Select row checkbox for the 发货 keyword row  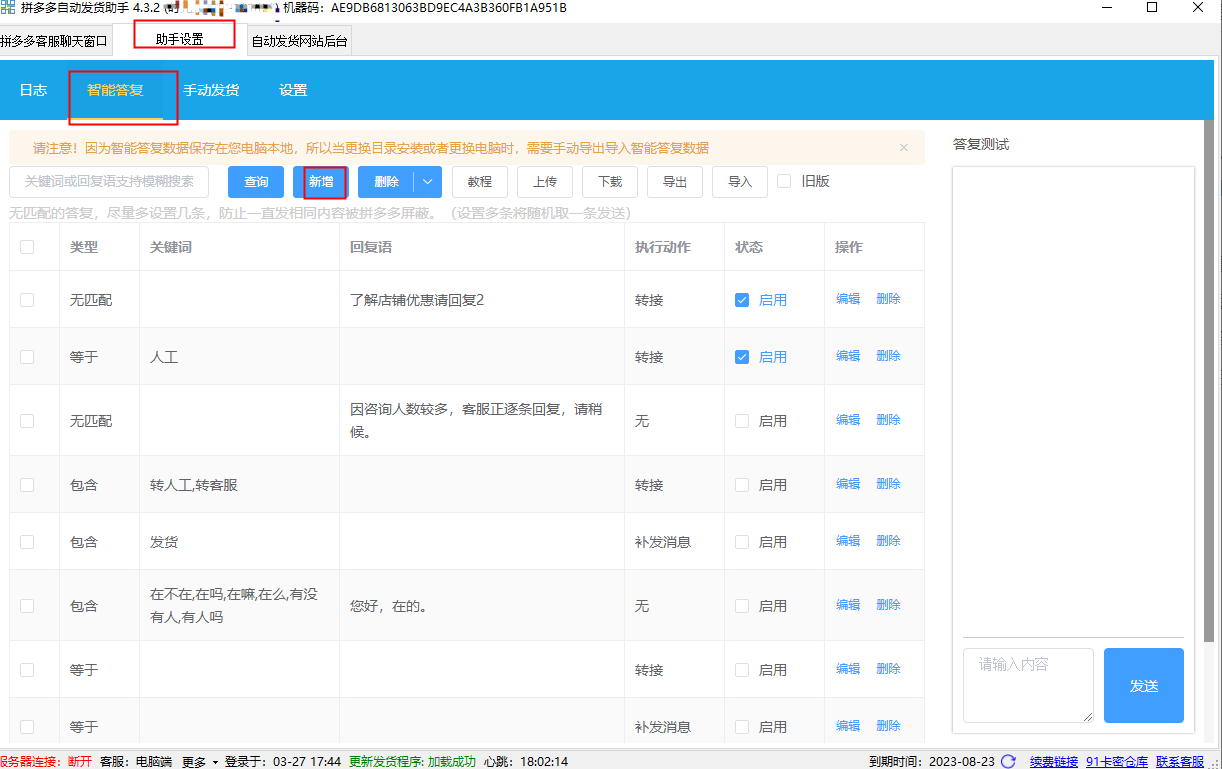click(27, 542)
